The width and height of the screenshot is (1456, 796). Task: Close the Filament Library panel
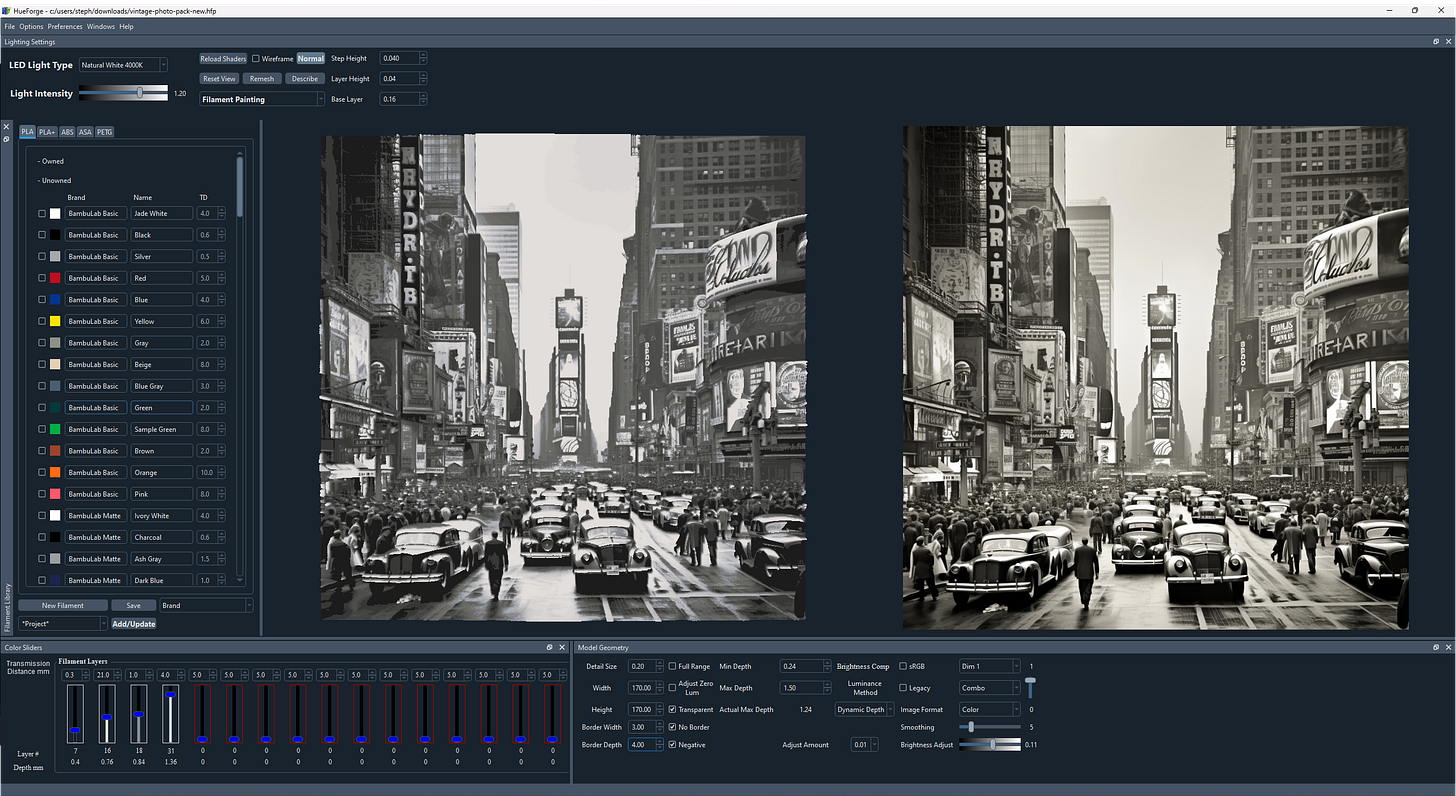[x=6, y=127]
